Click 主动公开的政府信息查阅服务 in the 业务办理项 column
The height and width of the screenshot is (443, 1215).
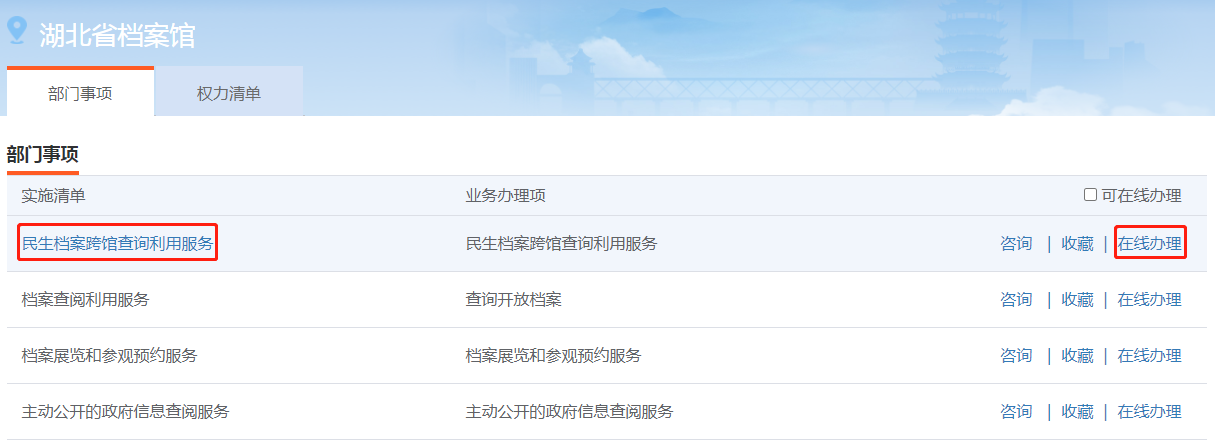point(569,411)
